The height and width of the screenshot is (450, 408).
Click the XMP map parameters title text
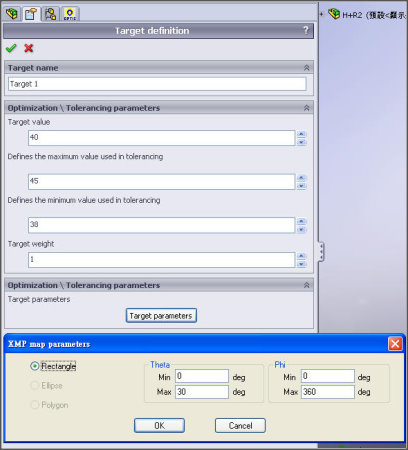49,344
